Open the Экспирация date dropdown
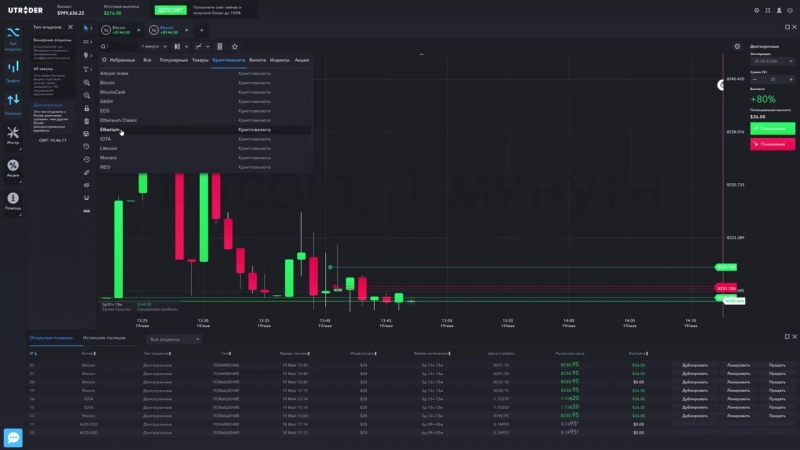Screen dimensions: 800x450 [x=772, y=61]
